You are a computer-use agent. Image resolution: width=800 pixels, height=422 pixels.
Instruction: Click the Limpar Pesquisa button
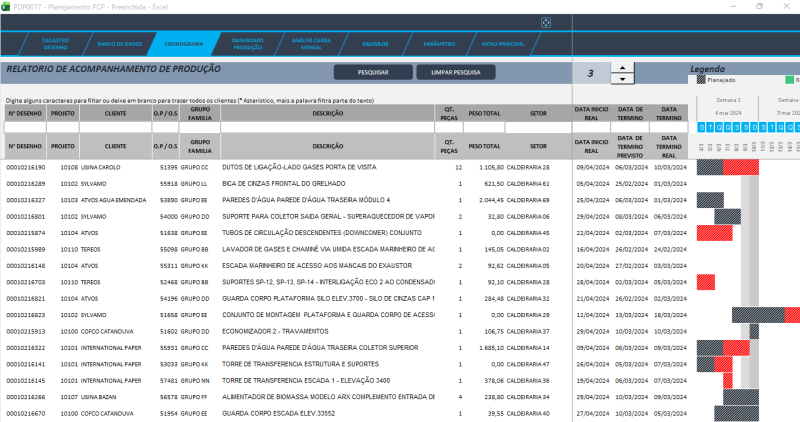pos(455,72)
